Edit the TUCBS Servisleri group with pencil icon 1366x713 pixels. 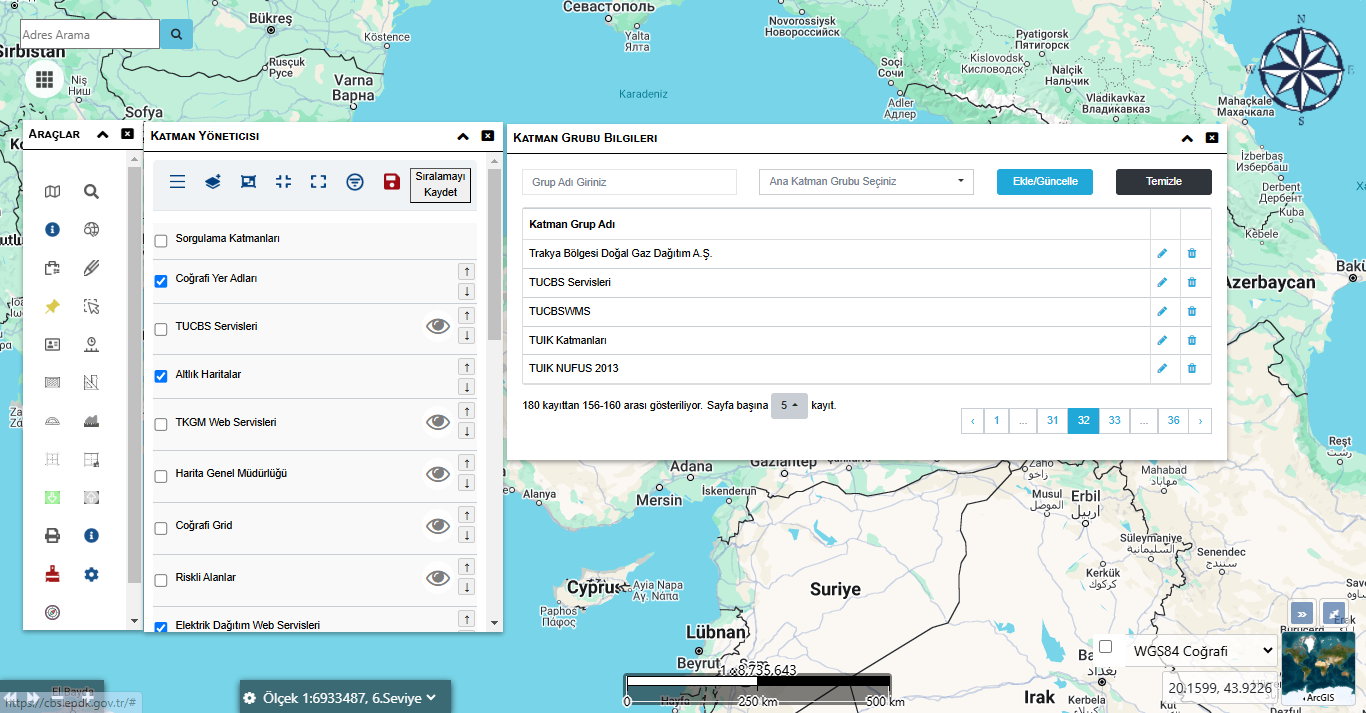(x=1162, y=282)
